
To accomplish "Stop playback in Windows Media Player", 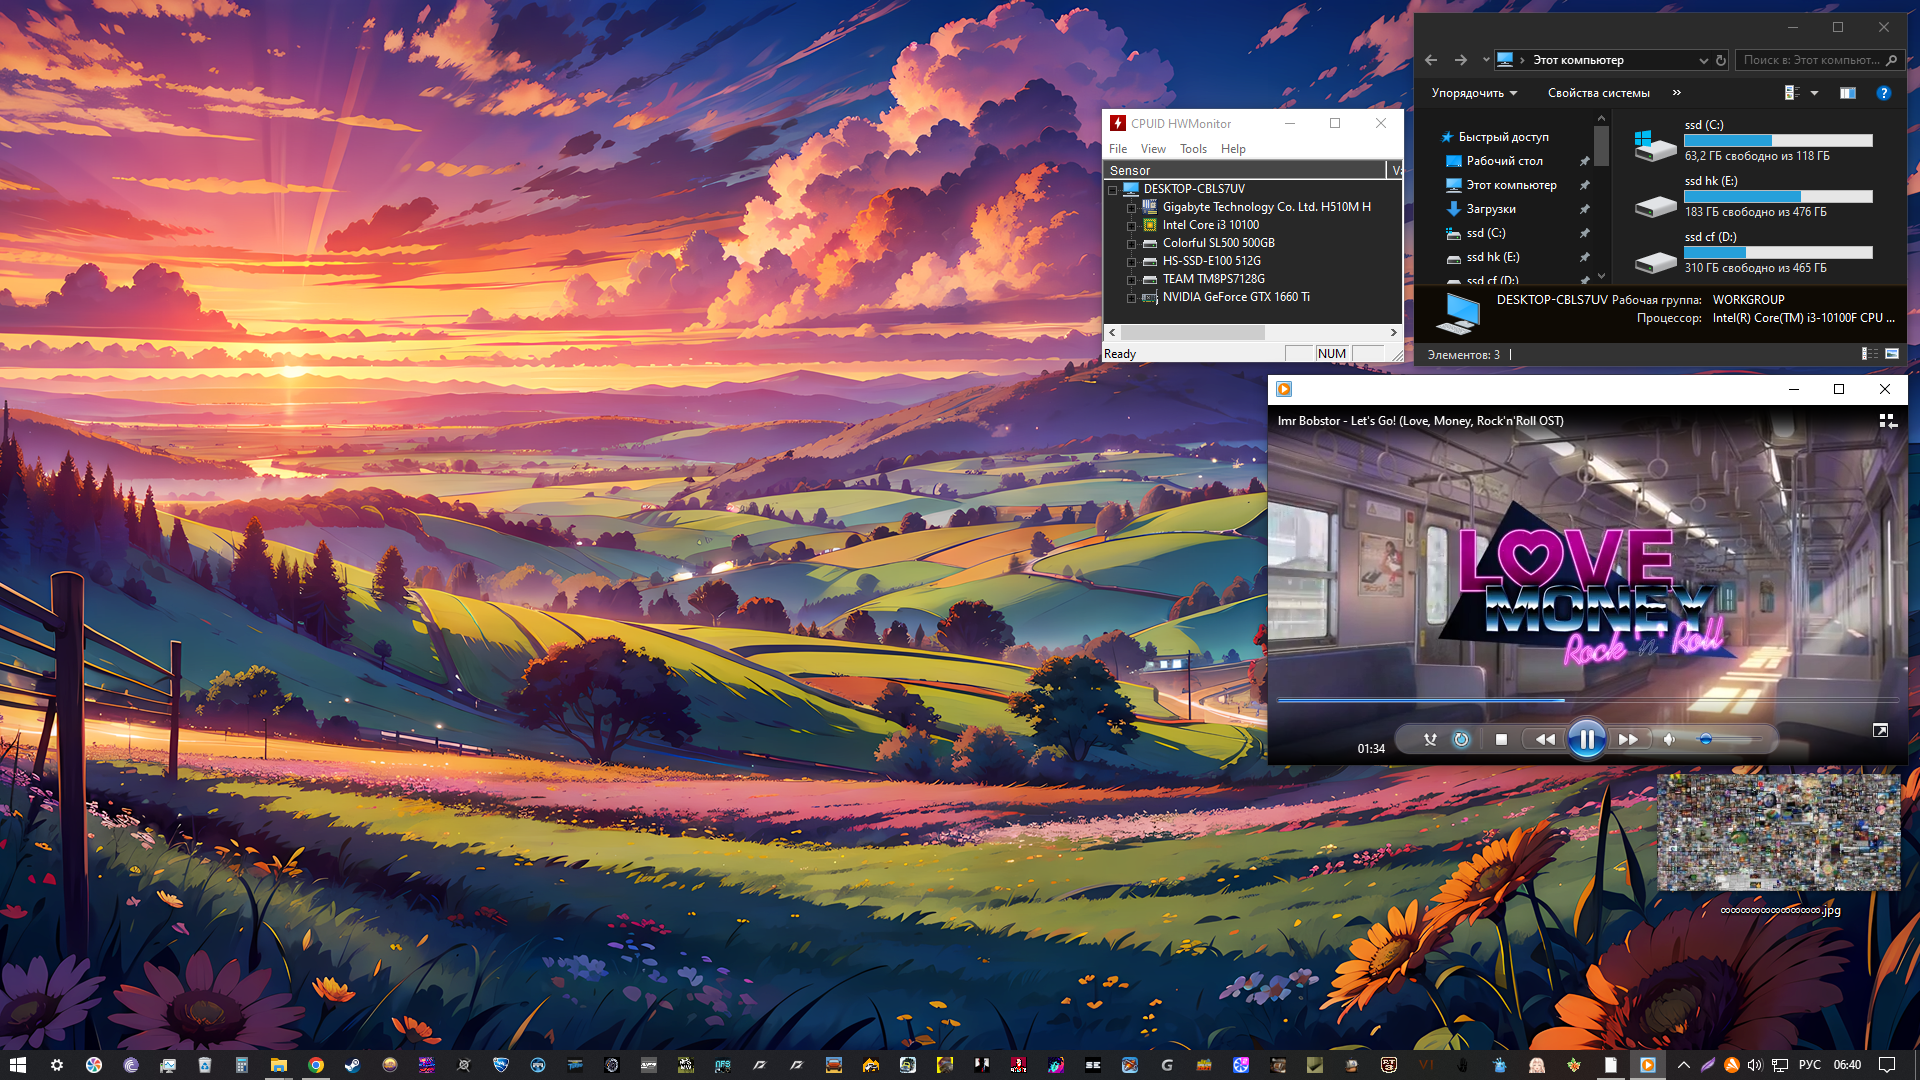I will tap(1501, 739).
